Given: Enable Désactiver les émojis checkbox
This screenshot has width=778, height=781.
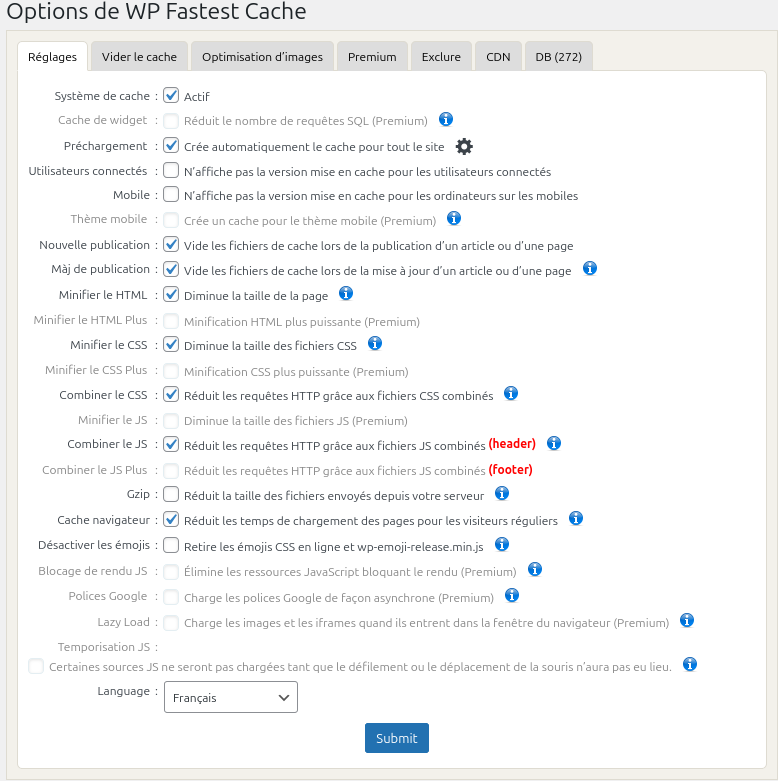Looking at the screenshot, I should point(171,545).
